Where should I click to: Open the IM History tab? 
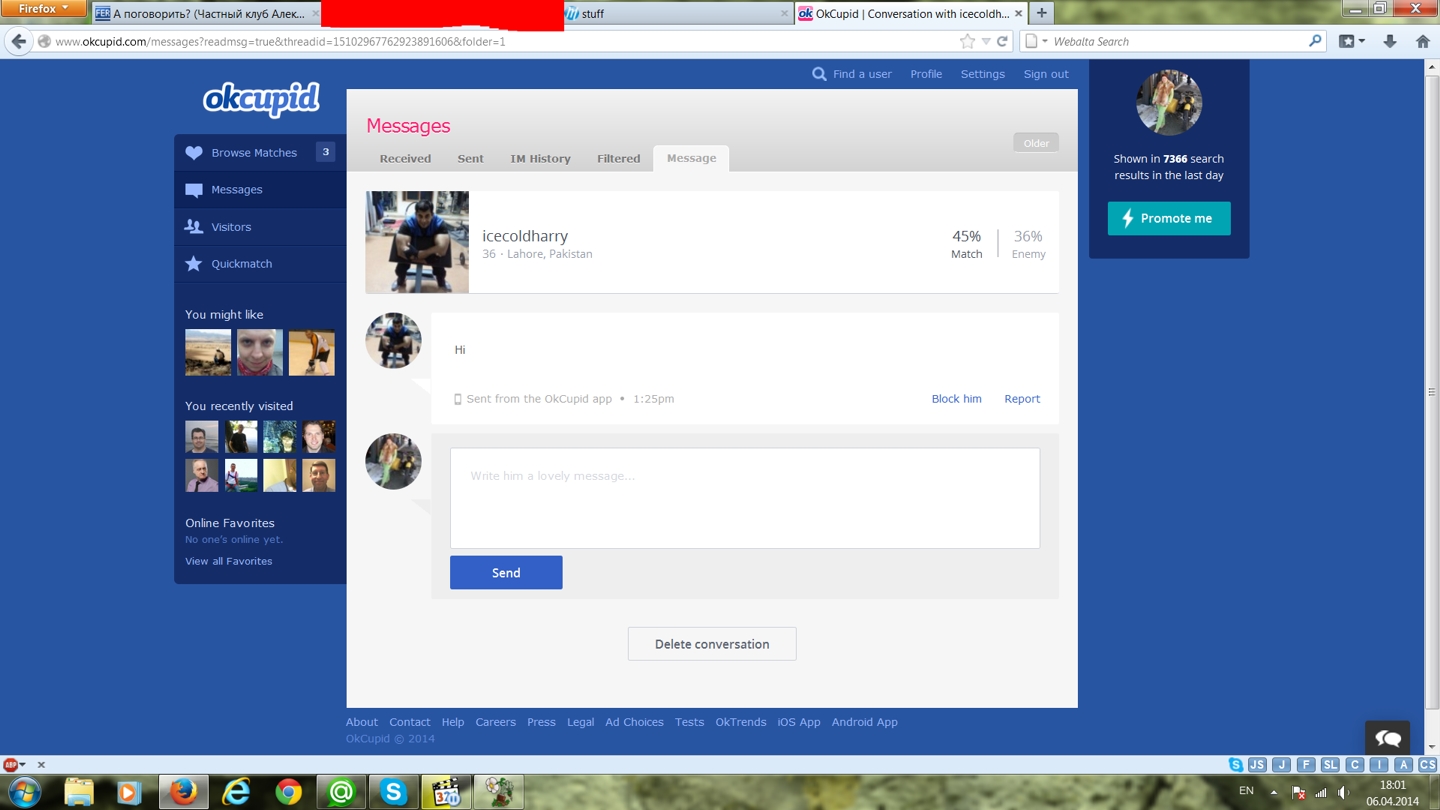(x=540, y=158)
